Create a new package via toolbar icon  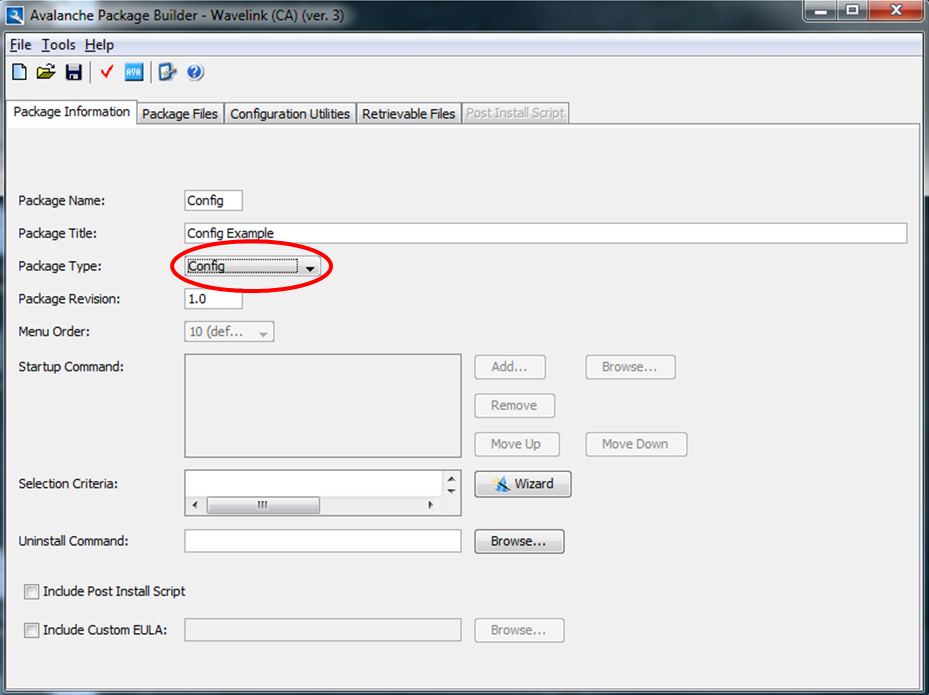18,71
